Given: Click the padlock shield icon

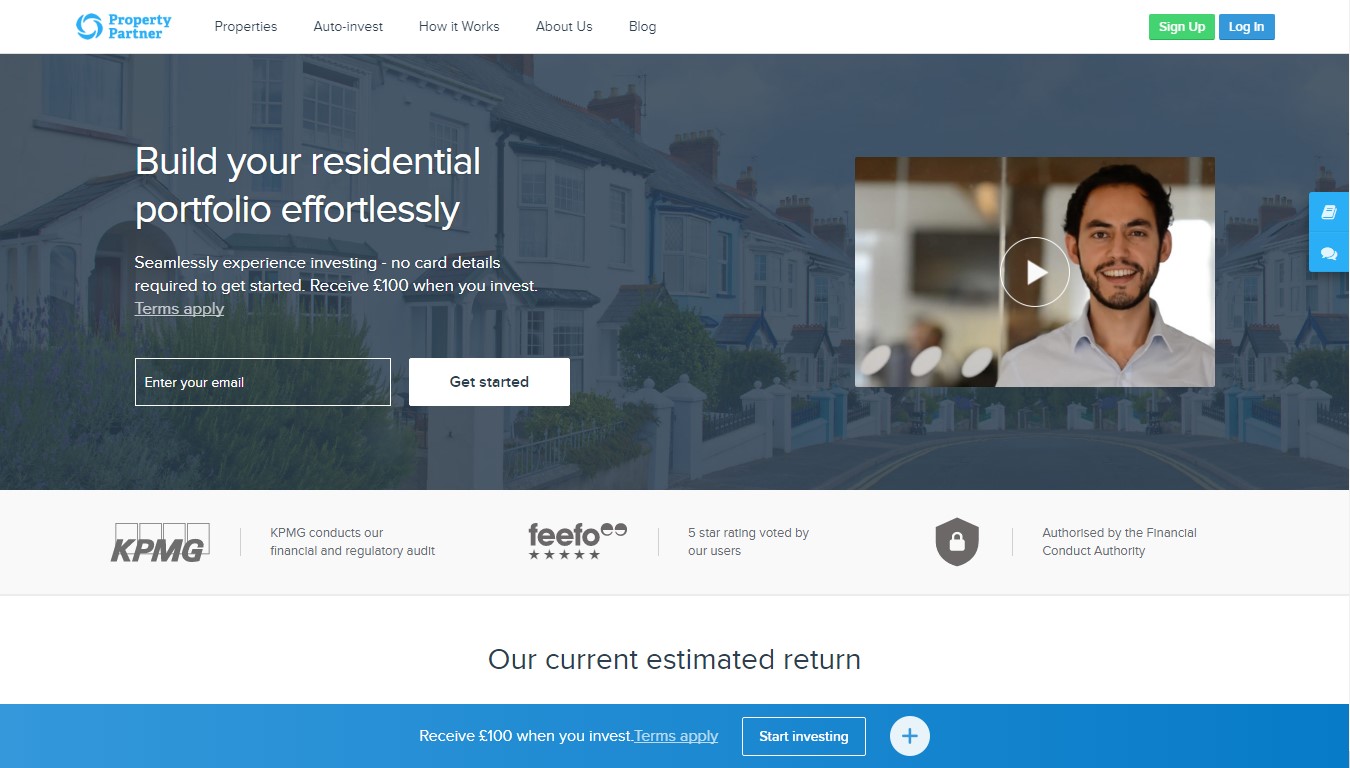Looking at the screenshot, I should pos(957,542).
